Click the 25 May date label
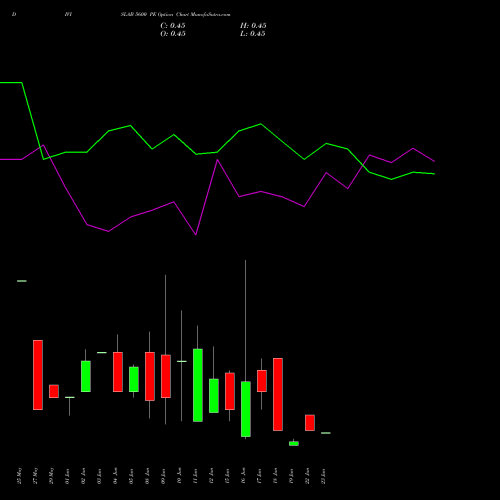The width and height of the screenshot is (500, 500). pyautogui.click(x=19, y=476)
